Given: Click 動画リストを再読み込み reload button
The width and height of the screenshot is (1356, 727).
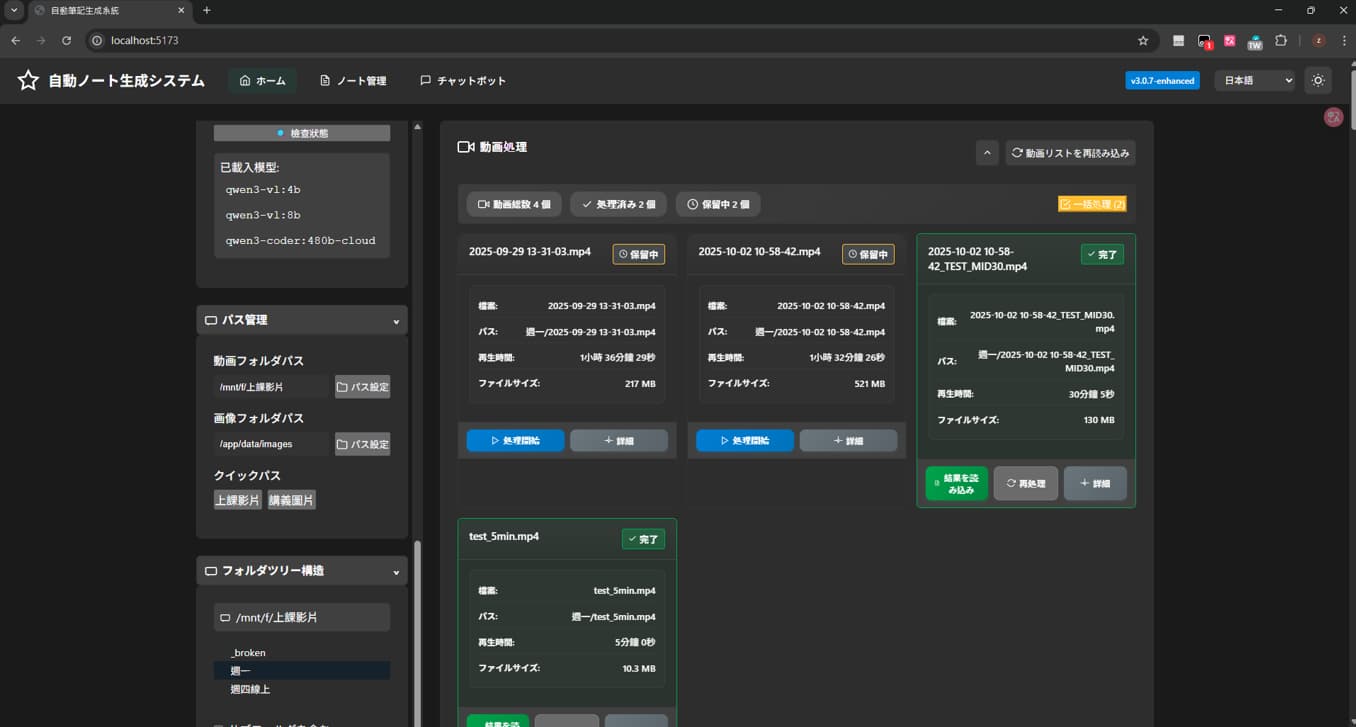Looking at the screenshot, I should click(x=1070, y=153).
